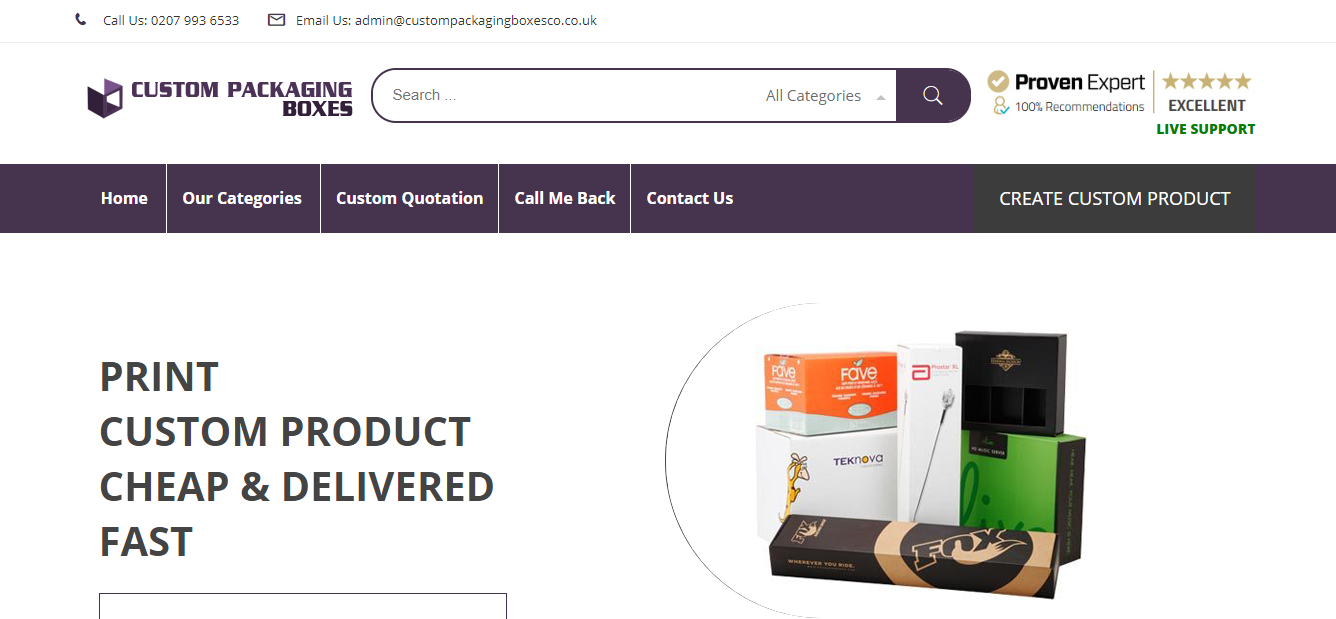This screenshot has height=619, width=1336.
Task: Click the Custom Packaging Boxes cube logo
Action: click(x=105, y=98)
